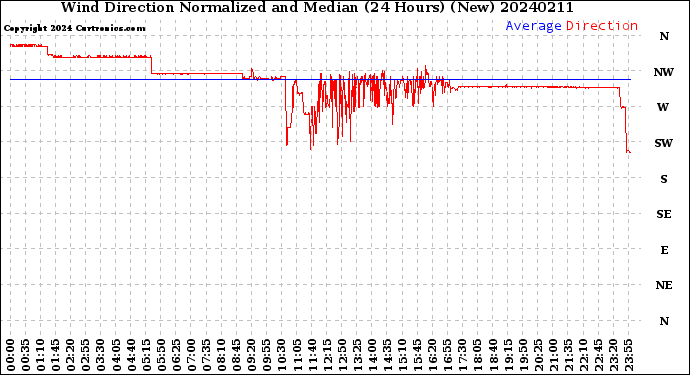Click the 12:50 time label

(x=342, y=355)
